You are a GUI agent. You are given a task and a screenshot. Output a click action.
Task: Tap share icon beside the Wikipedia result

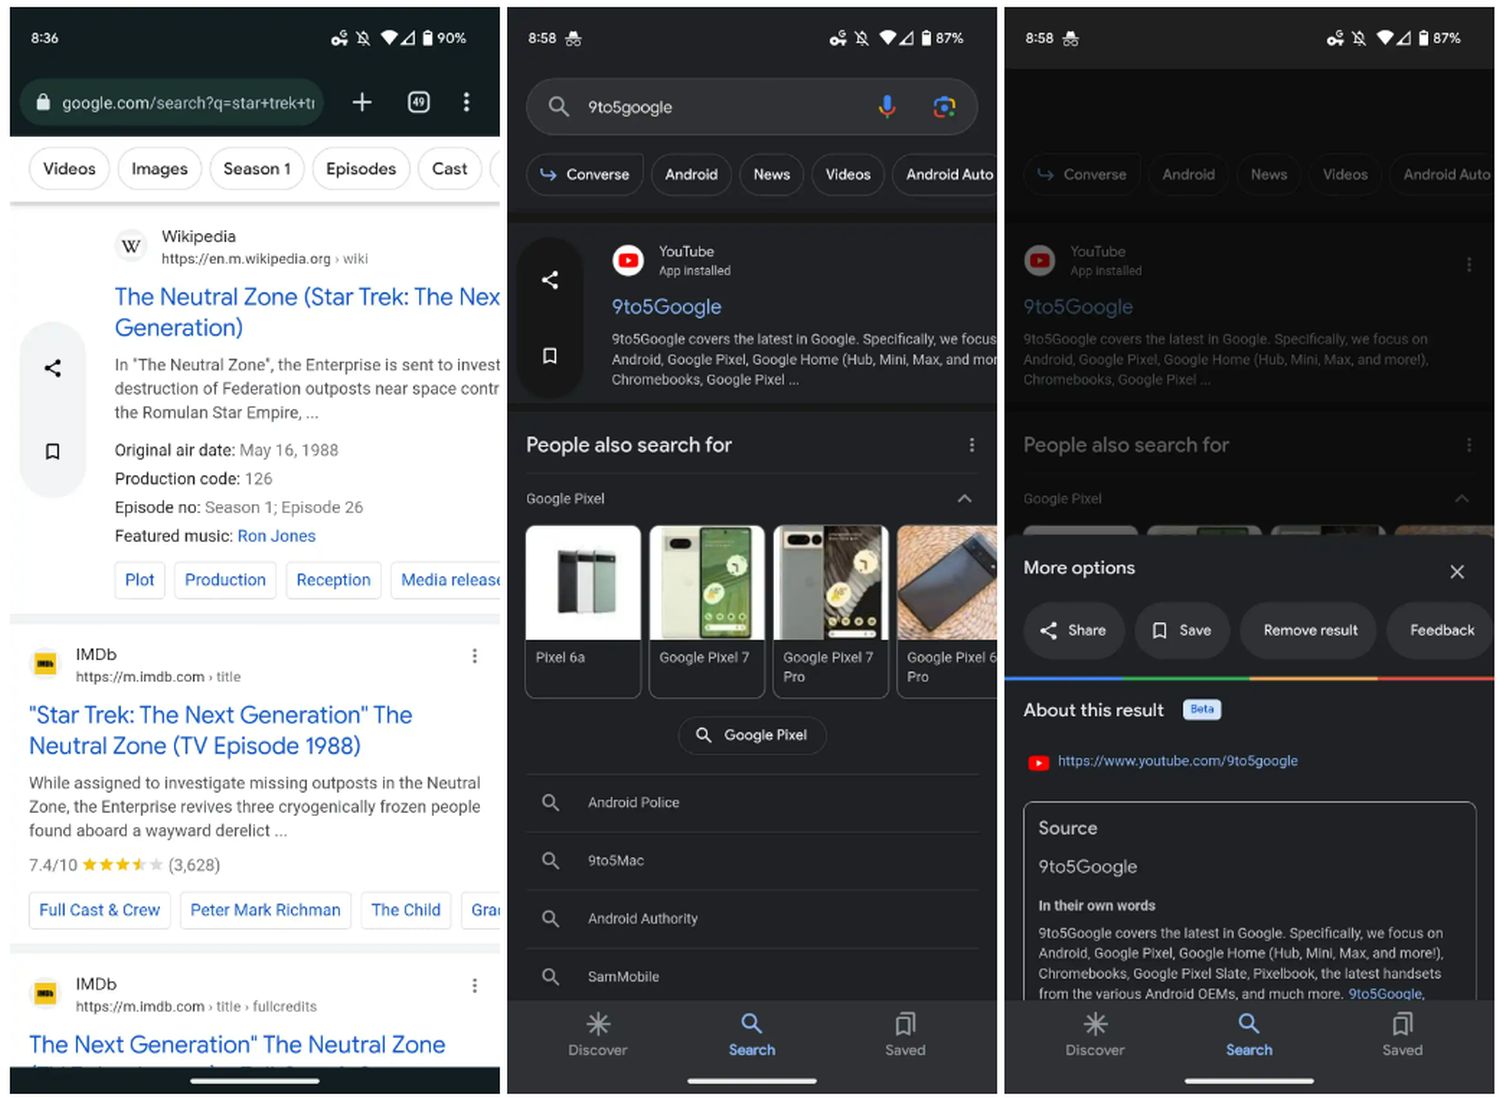(x=53, y=368)
